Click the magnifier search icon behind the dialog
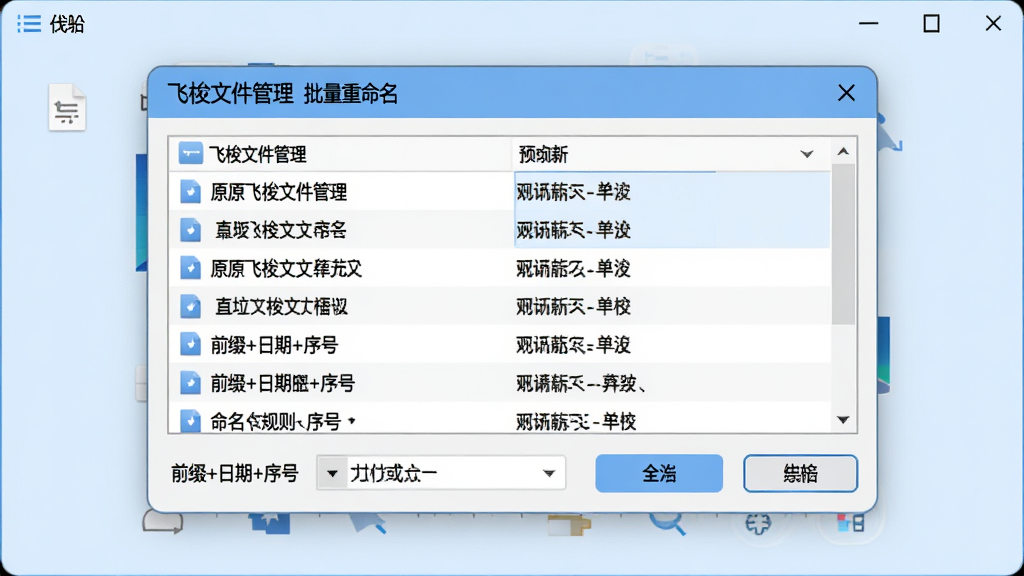Screen dimensions: 1024x576 pos(667,523)
